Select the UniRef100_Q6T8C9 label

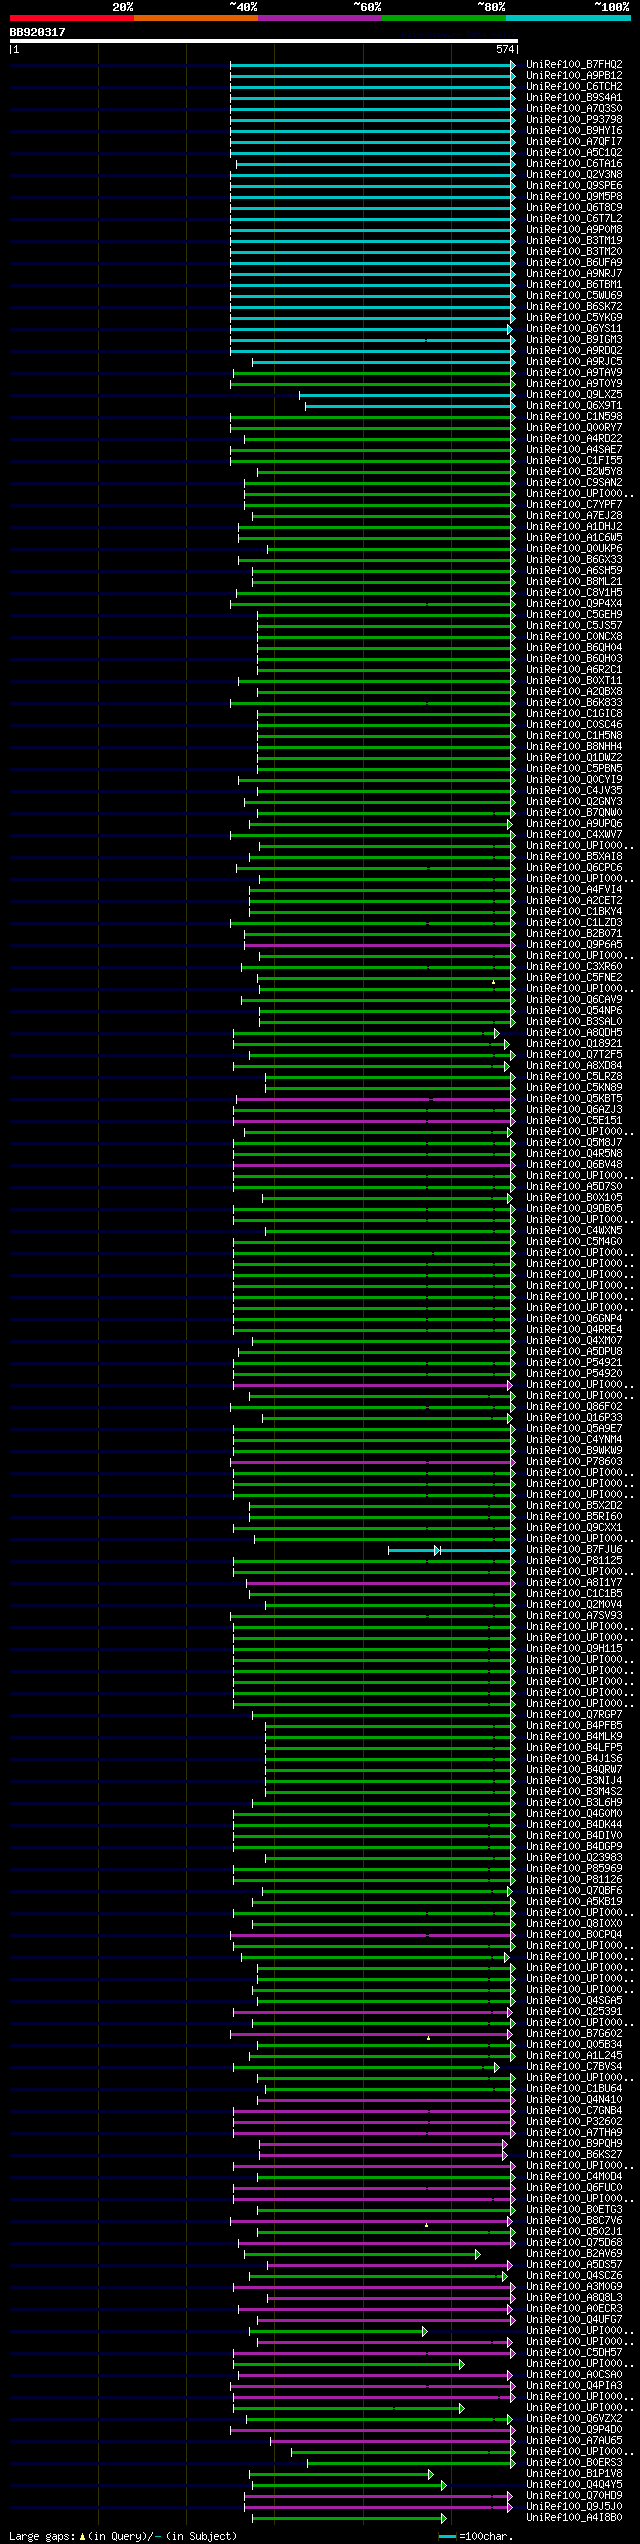point(574,207)
